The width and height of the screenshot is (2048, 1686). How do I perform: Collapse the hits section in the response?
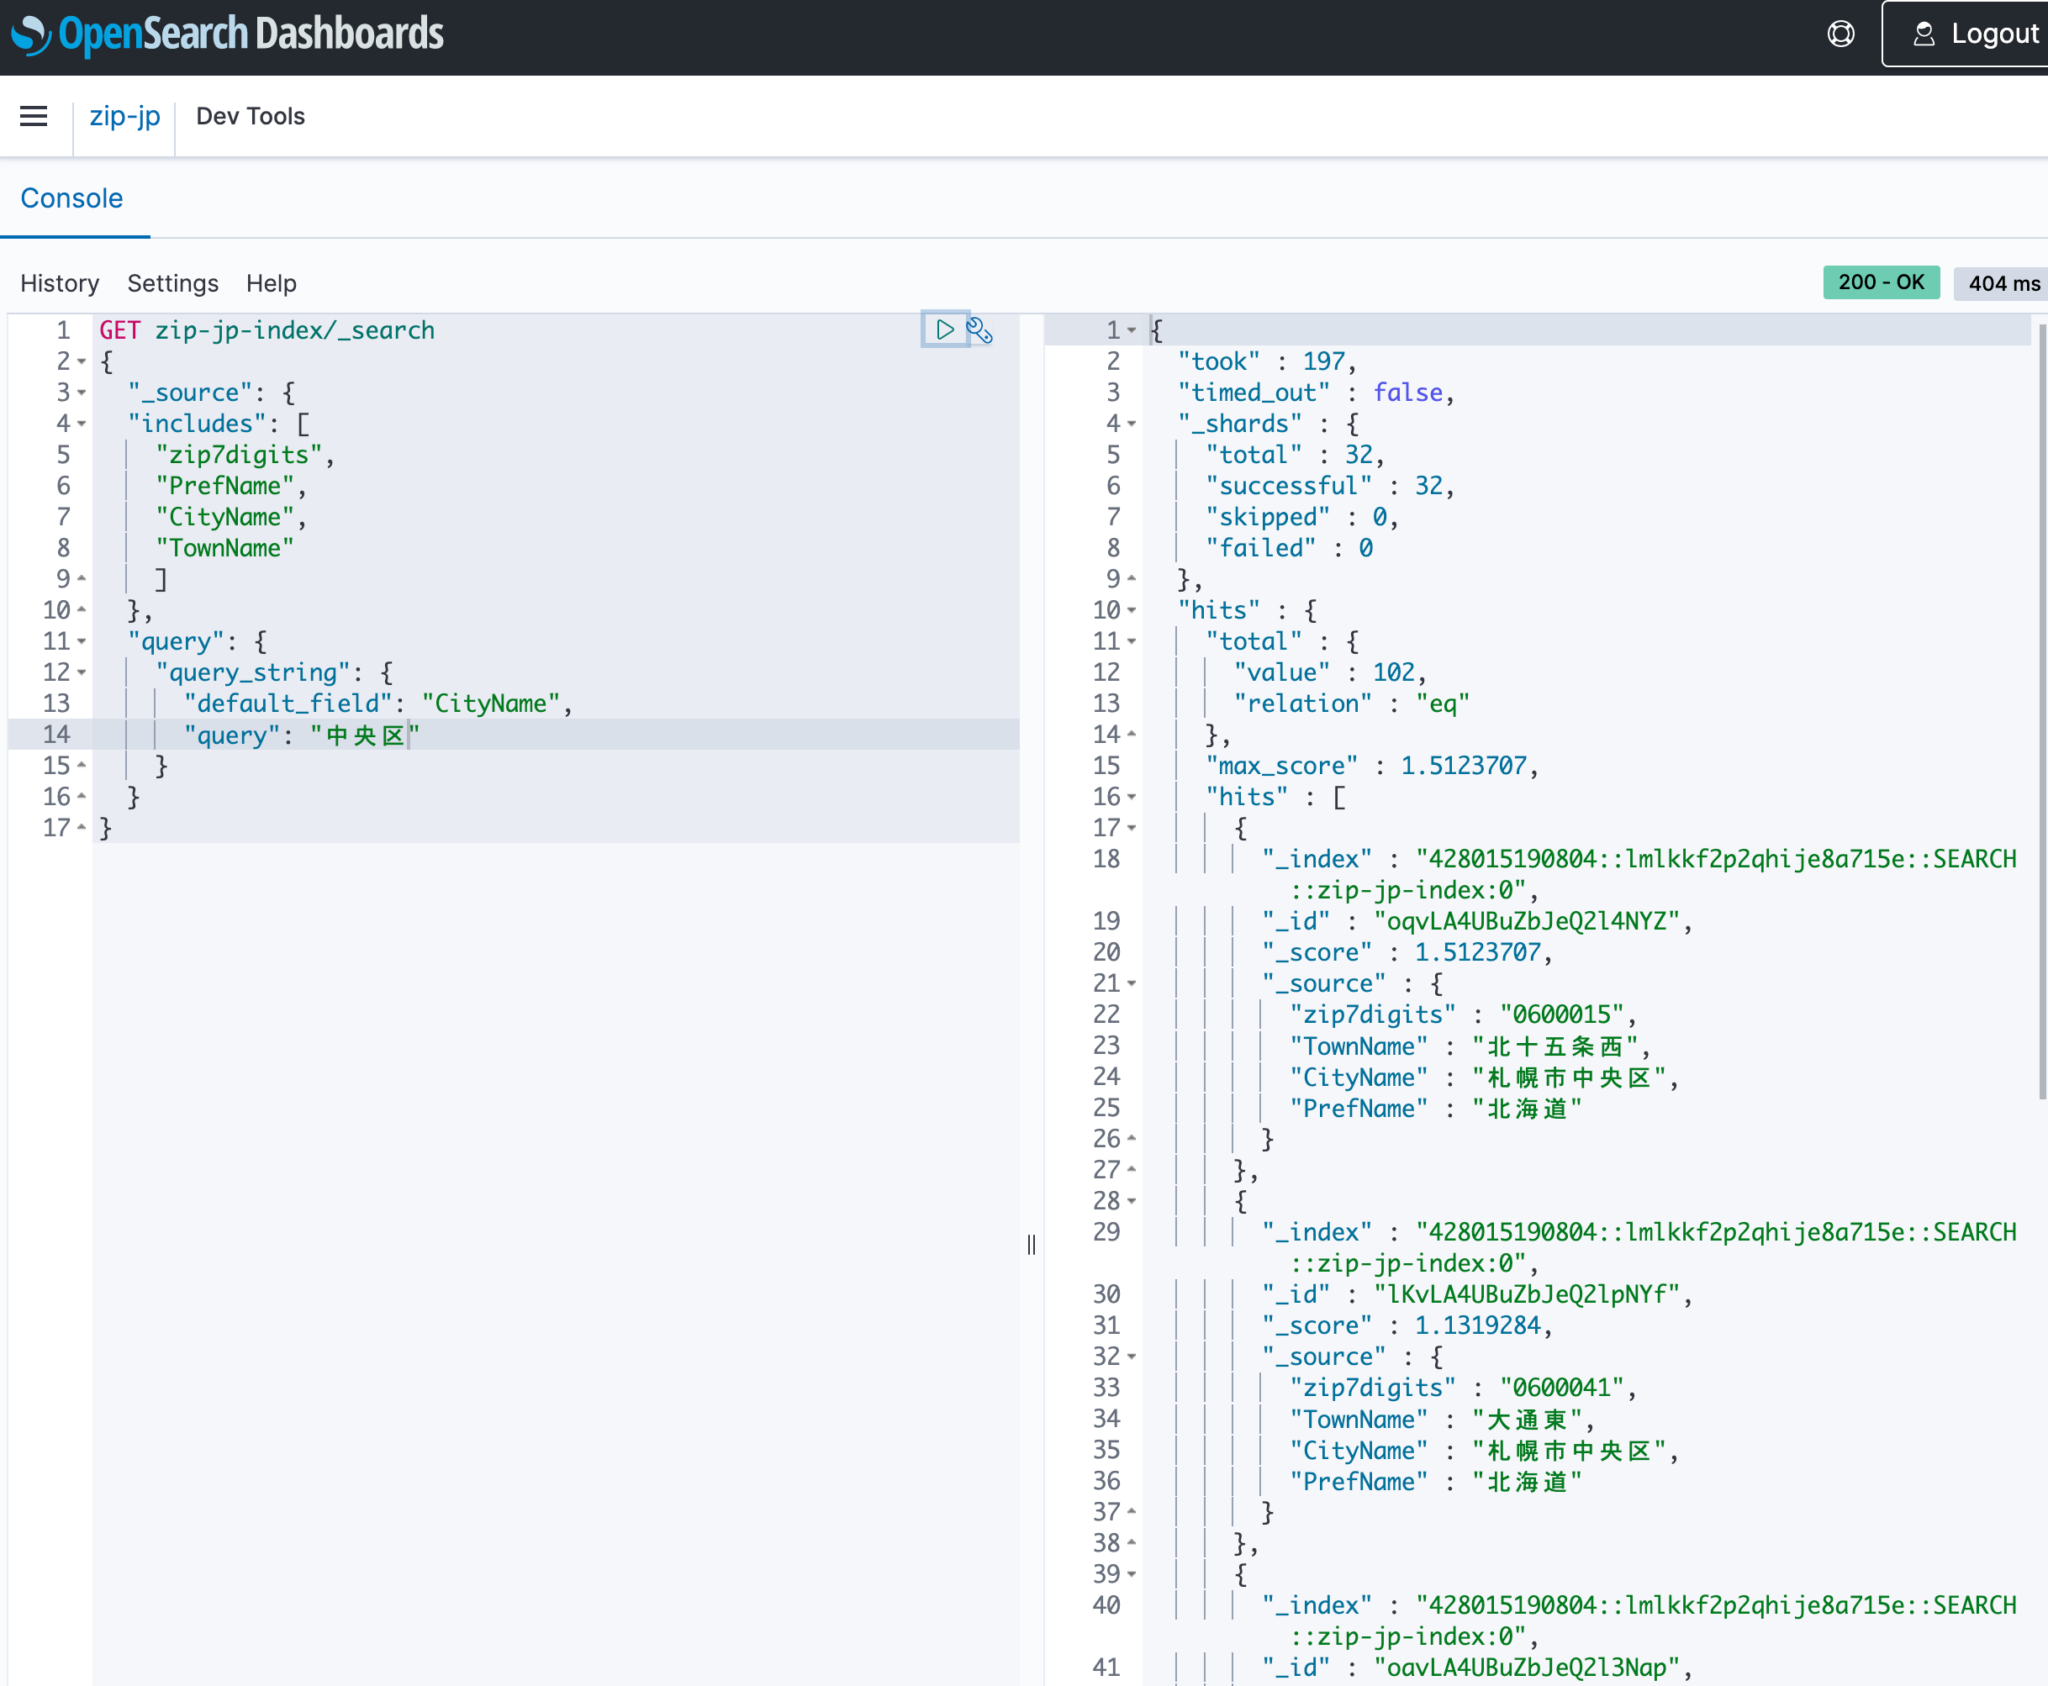1132,610
